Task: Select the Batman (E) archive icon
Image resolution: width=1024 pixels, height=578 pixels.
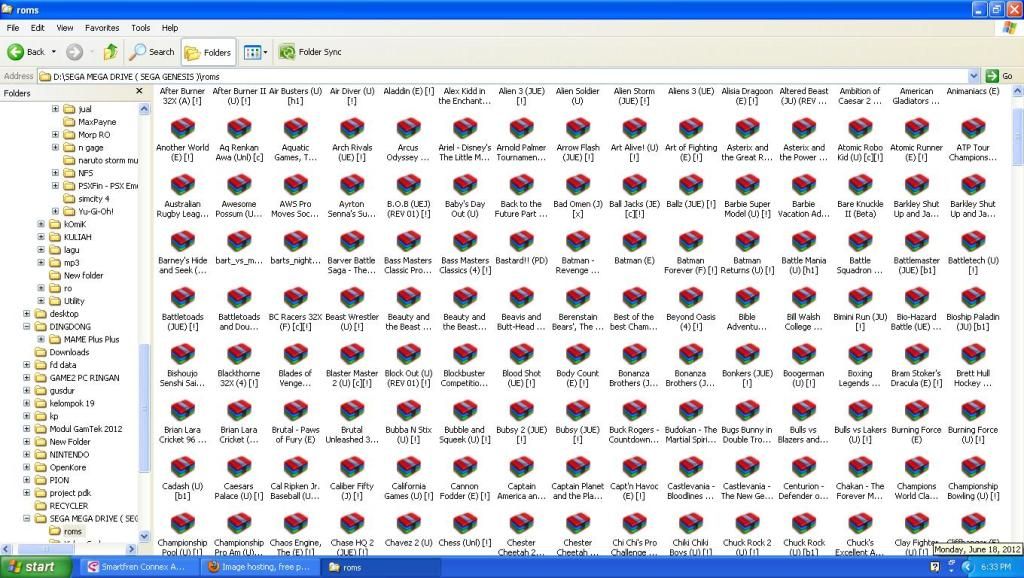Action: tap(634, 241)
